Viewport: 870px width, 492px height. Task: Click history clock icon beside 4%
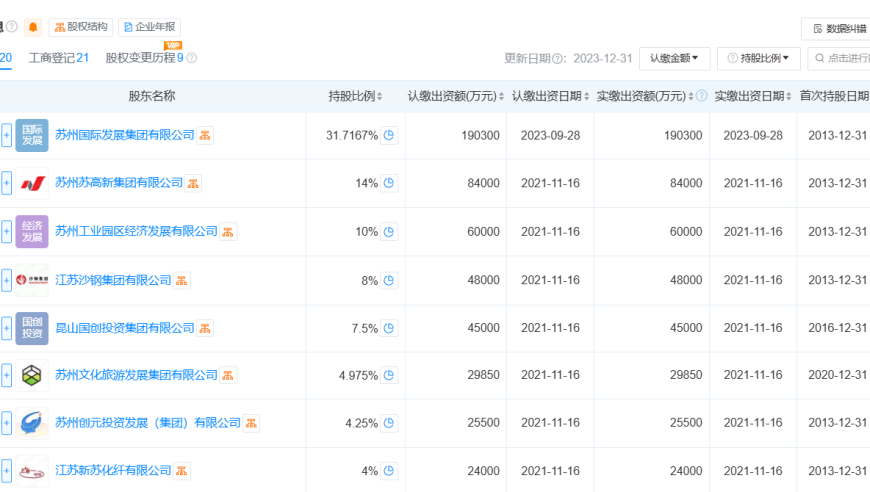[389, 470]
